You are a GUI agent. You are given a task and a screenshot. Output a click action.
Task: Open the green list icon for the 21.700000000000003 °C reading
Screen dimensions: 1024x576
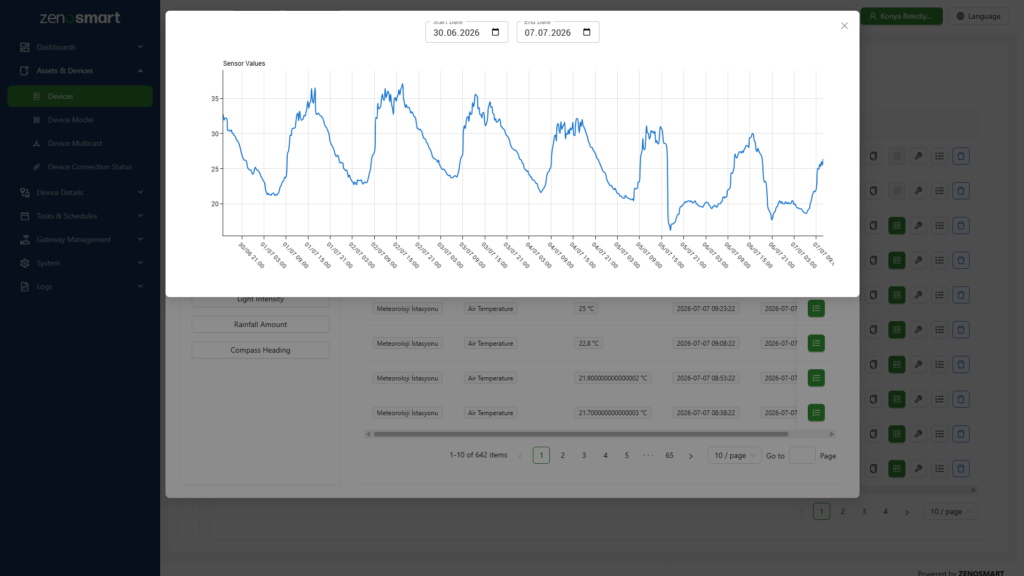click(x=816, y=412)
